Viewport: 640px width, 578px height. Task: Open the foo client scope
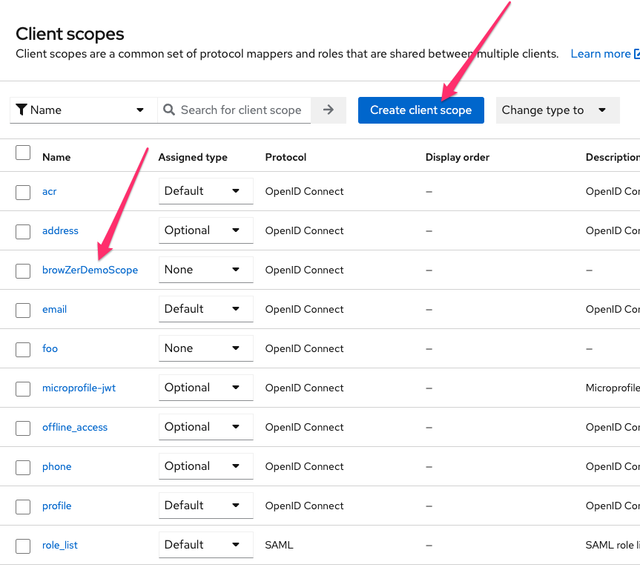coord(50,349)
